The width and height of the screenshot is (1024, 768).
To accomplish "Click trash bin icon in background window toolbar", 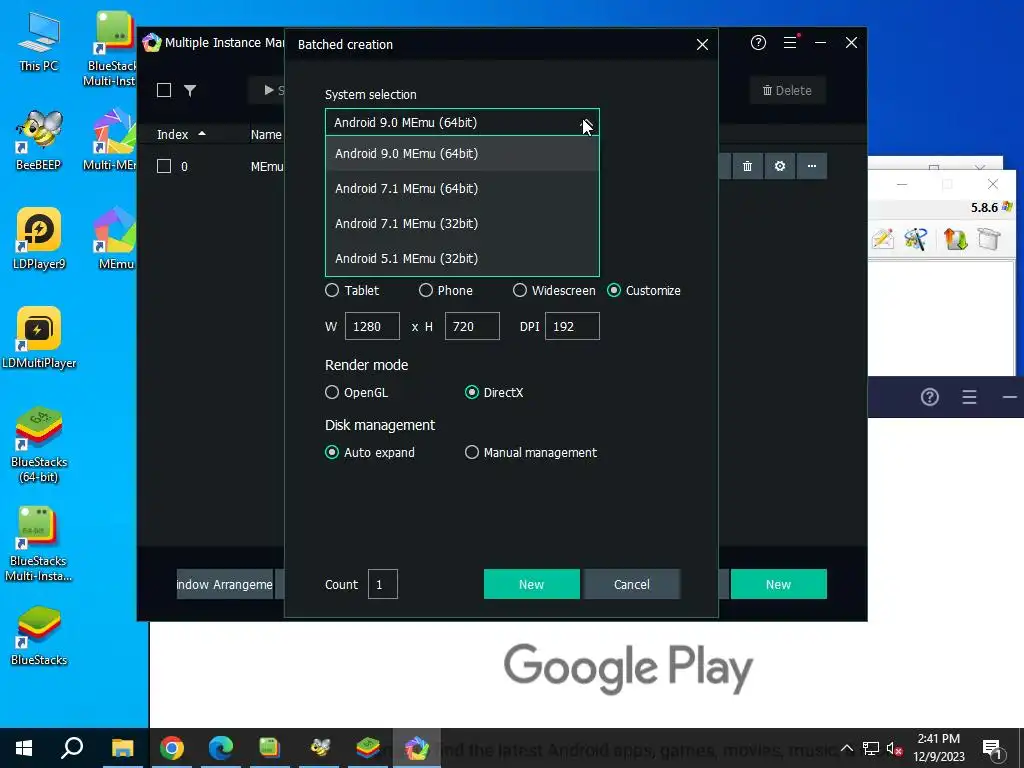I will point(989,239).
